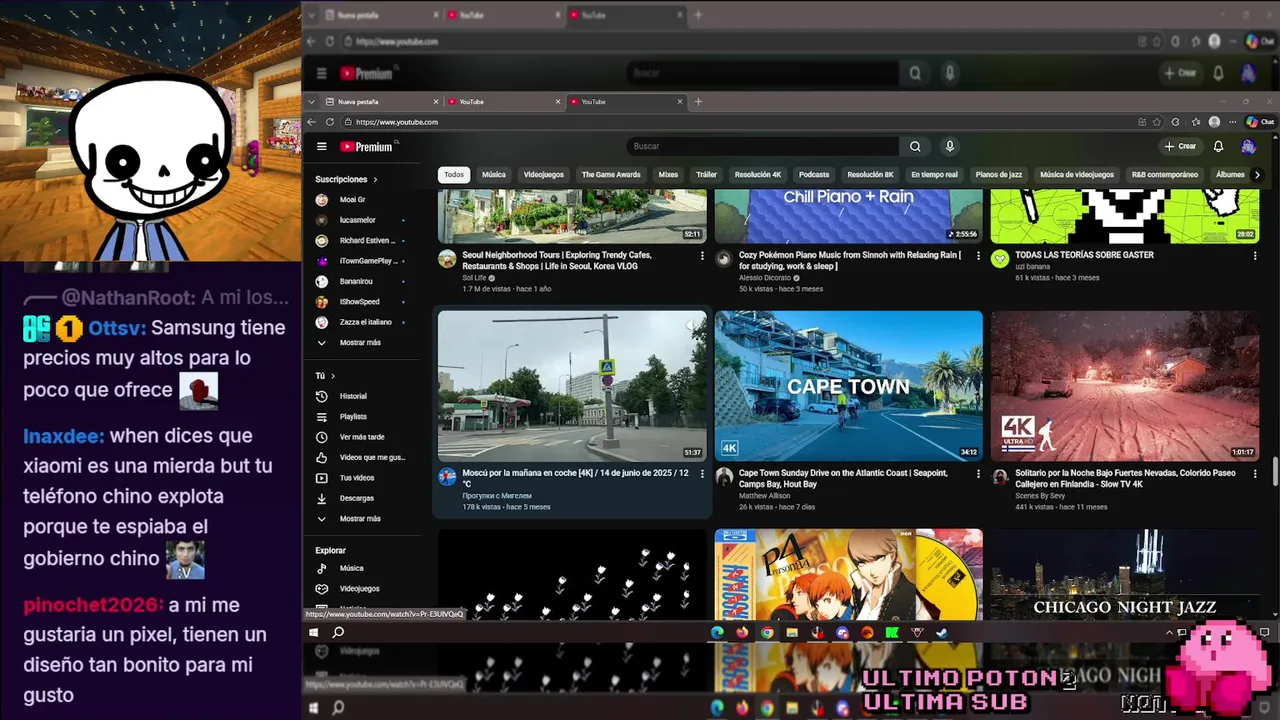Click the Crear button in the dimmed rear window

click(x=1181, y=73)
